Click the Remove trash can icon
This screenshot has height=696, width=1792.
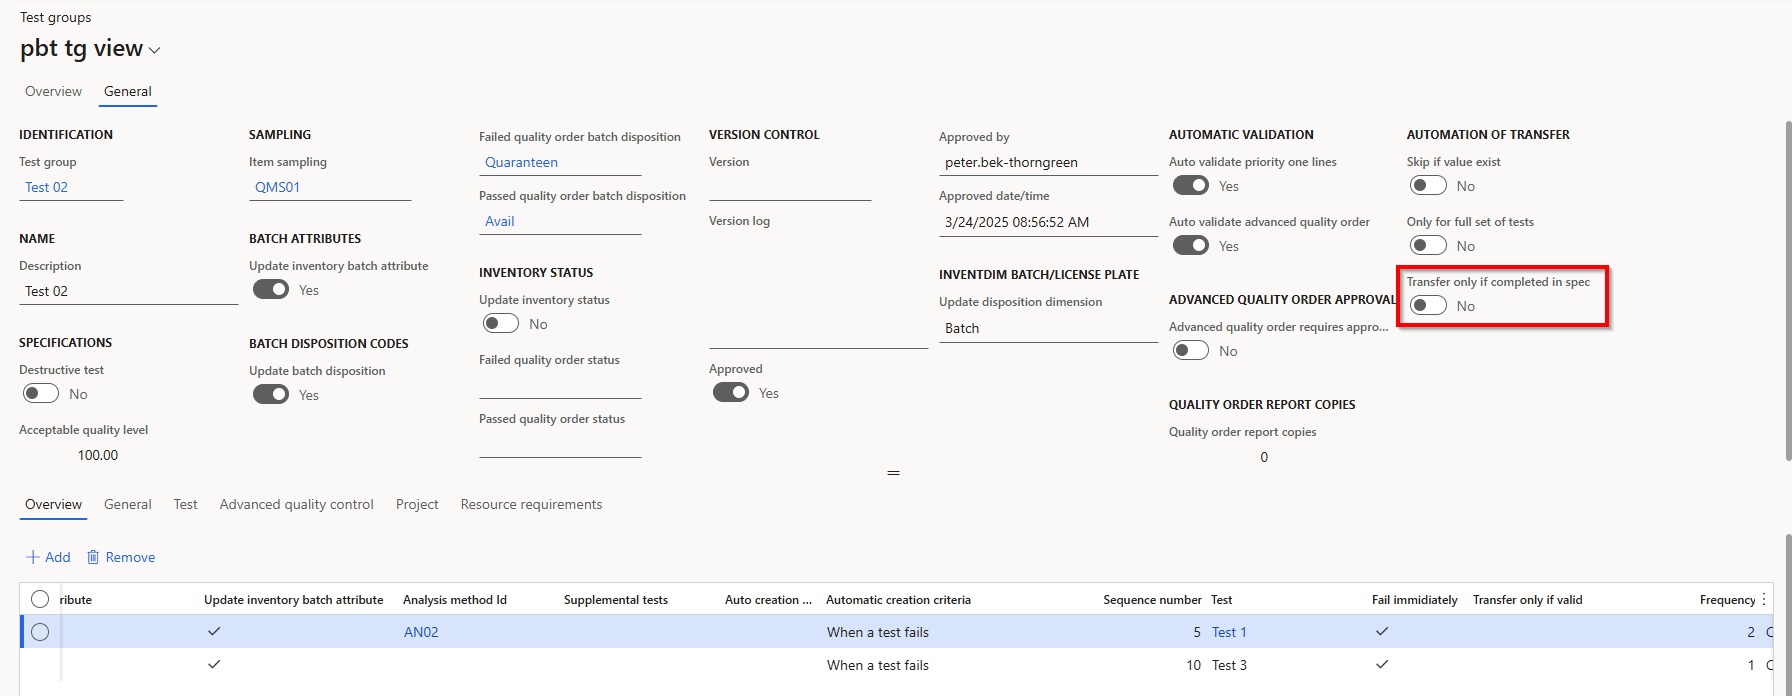tap(93, 557)
